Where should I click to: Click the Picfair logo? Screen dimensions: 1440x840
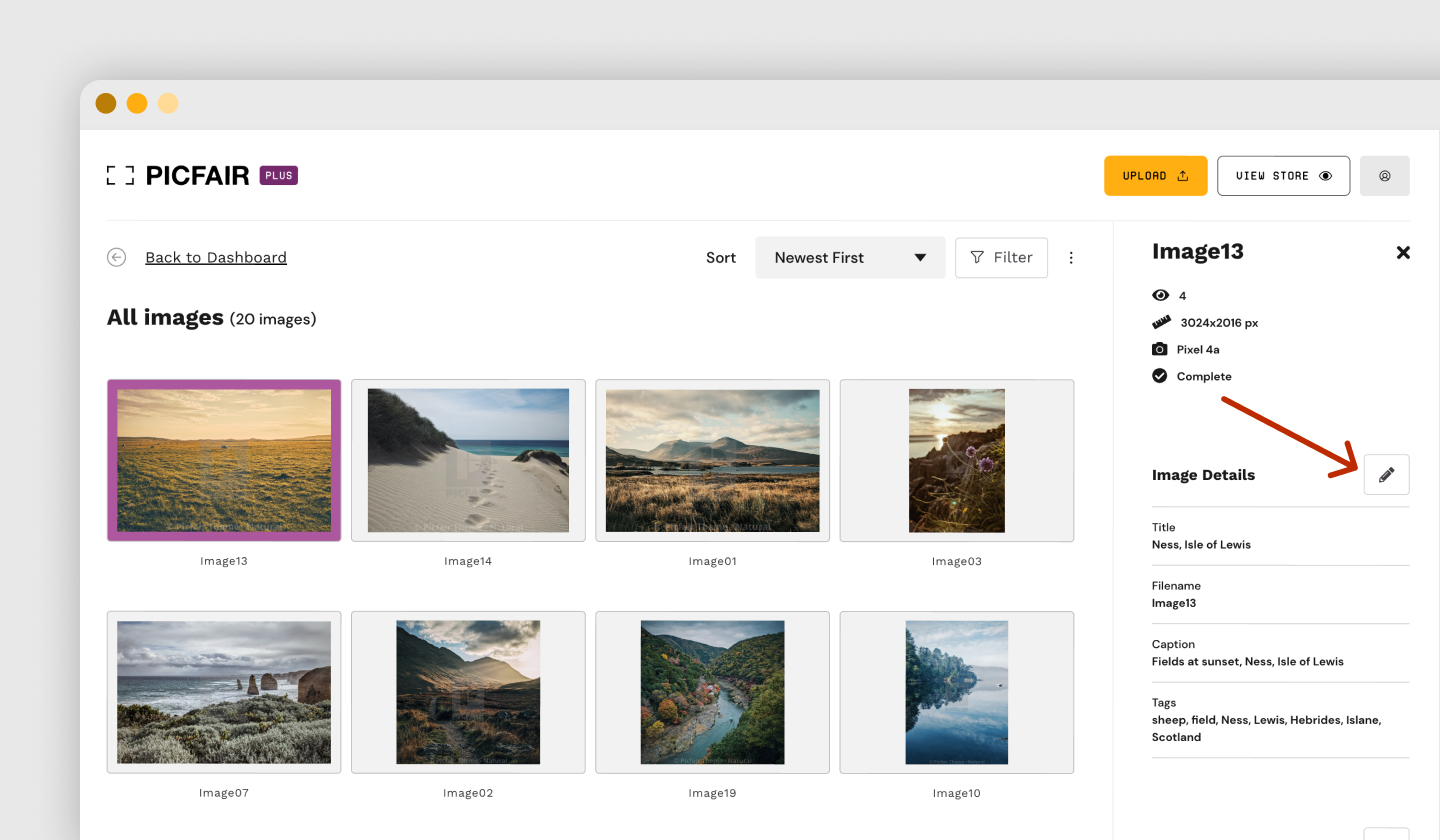(x=178, y=176)
